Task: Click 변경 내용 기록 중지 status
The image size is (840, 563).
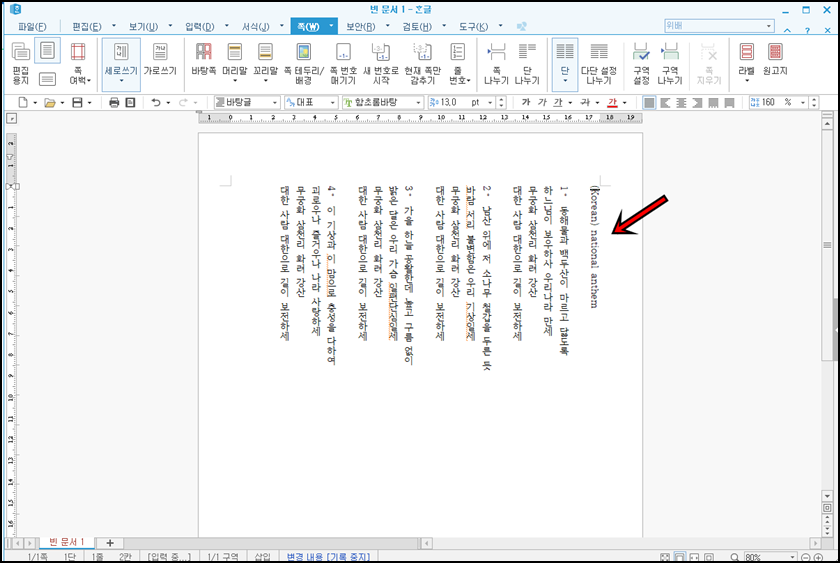Action: [x=328, y=557]
